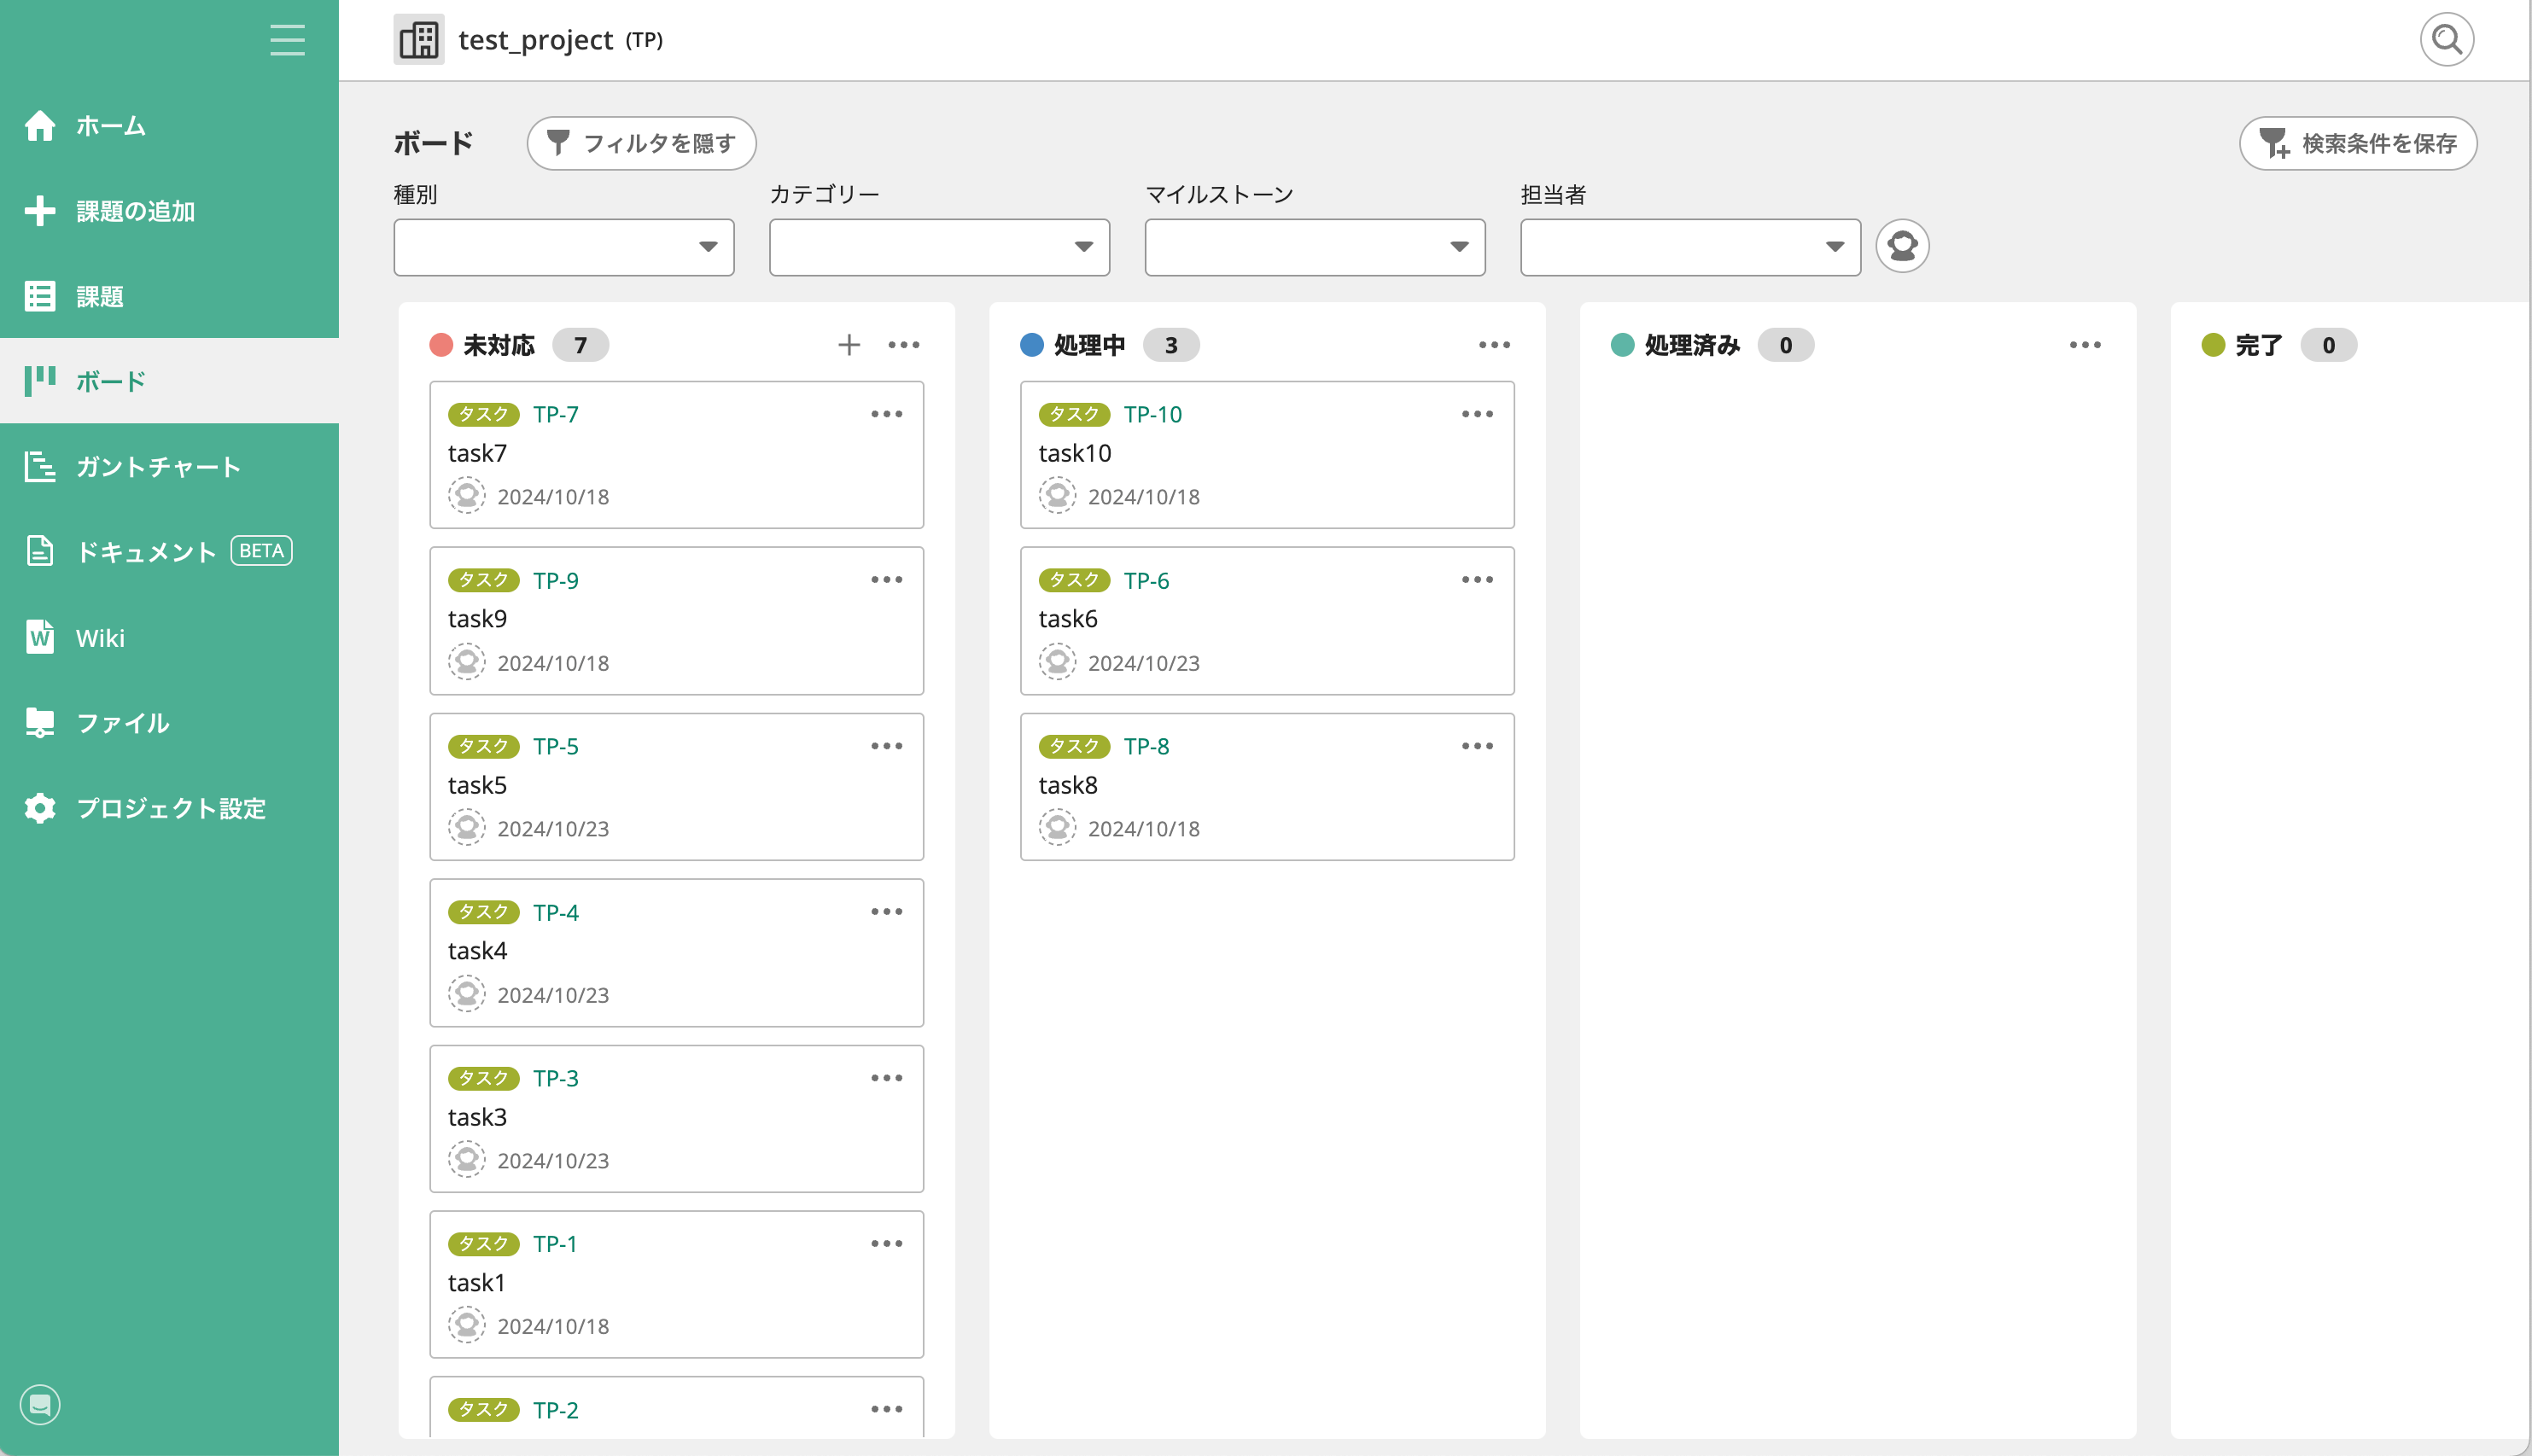Screen dimensions: 2532x1456
Task: Open the test_project icon at top
Action: pyautogui.click(x=418, y=40)
